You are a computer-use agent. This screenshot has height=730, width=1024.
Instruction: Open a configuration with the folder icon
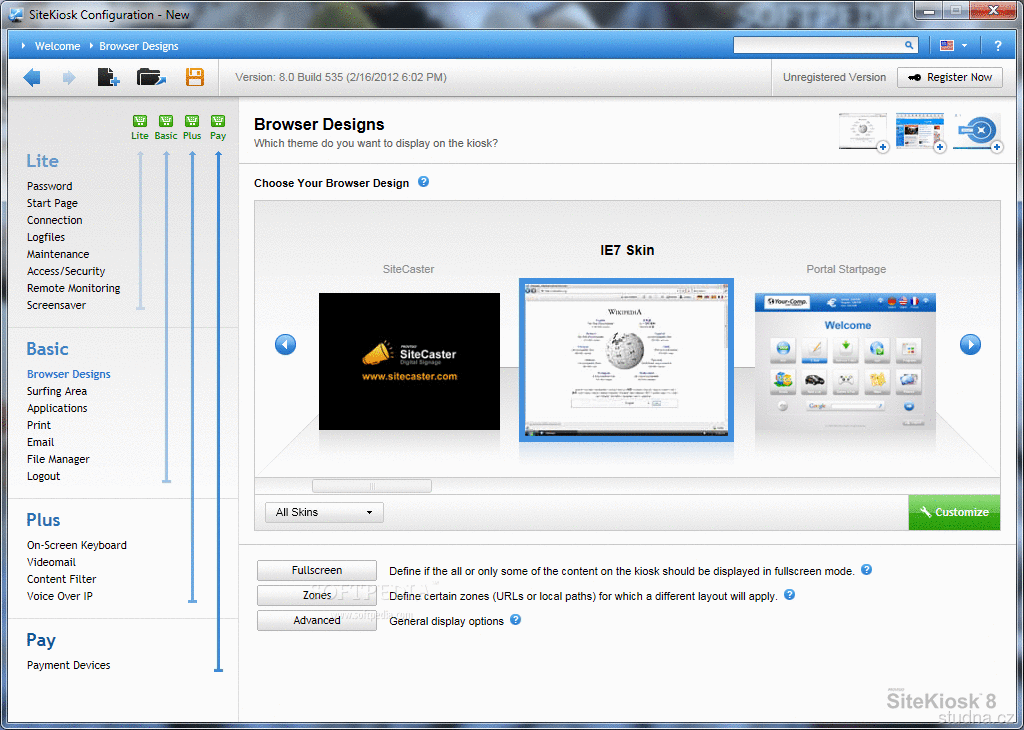[x=151, y=77]
